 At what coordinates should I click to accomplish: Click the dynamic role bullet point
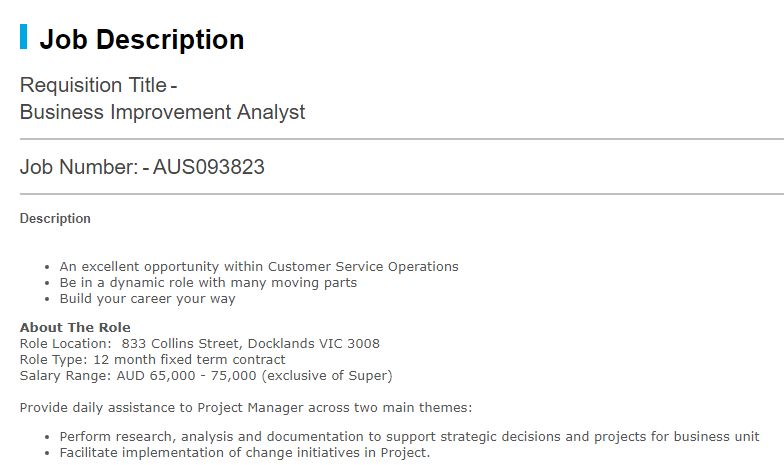point(208,282)
